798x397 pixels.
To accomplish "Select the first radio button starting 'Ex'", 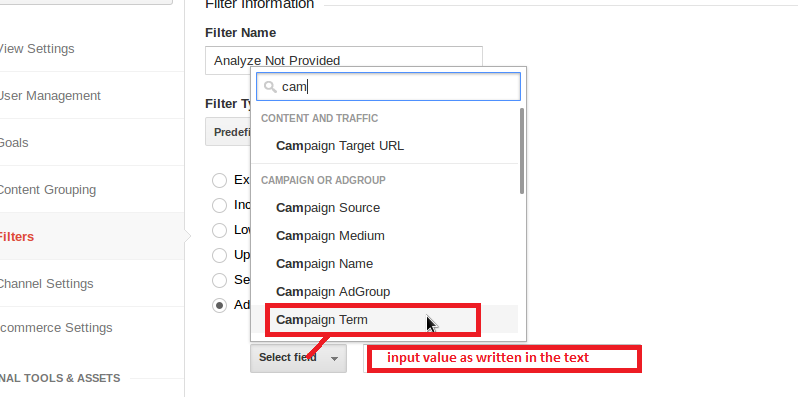I will point(219,180).
